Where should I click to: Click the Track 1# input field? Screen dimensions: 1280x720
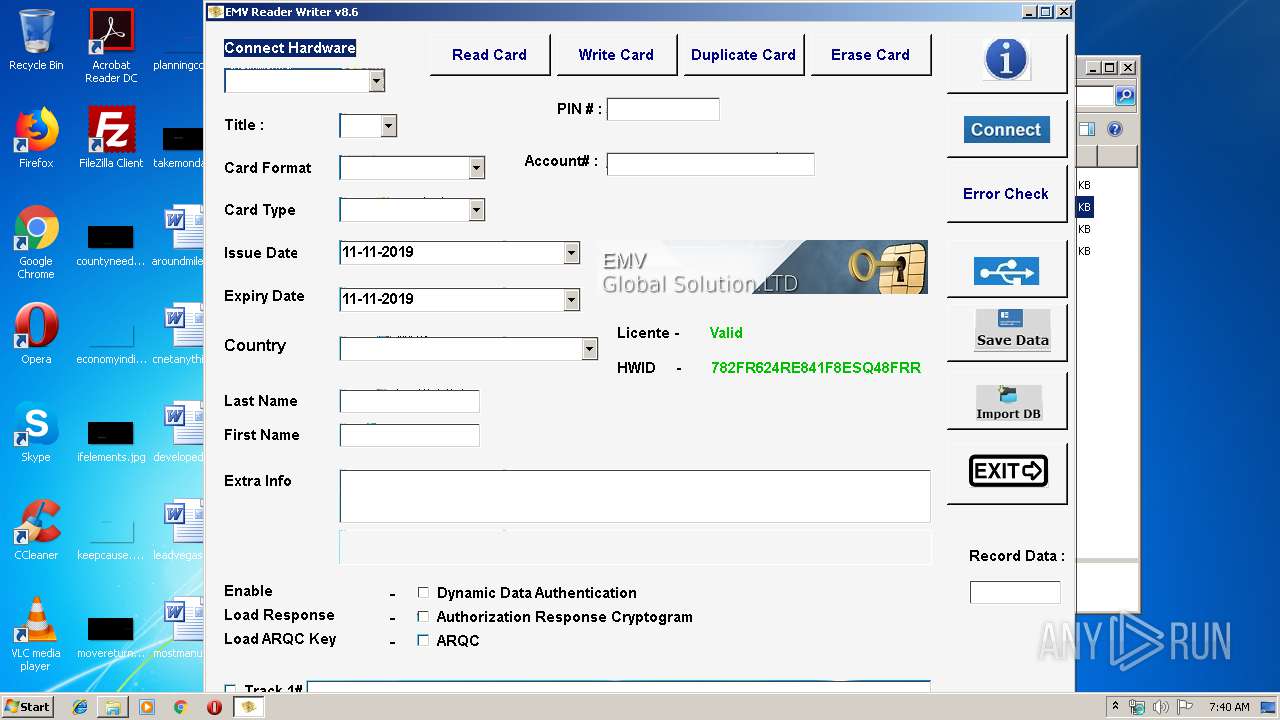[619, 689]
